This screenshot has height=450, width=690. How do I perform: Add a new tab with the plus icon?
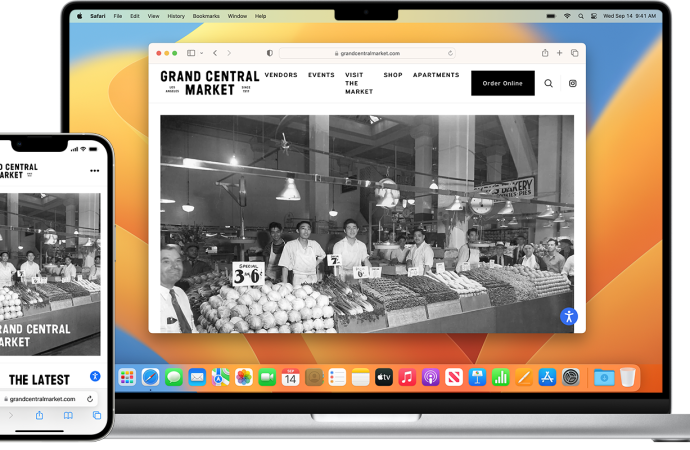pyautogui.click(x=559, y=53)
